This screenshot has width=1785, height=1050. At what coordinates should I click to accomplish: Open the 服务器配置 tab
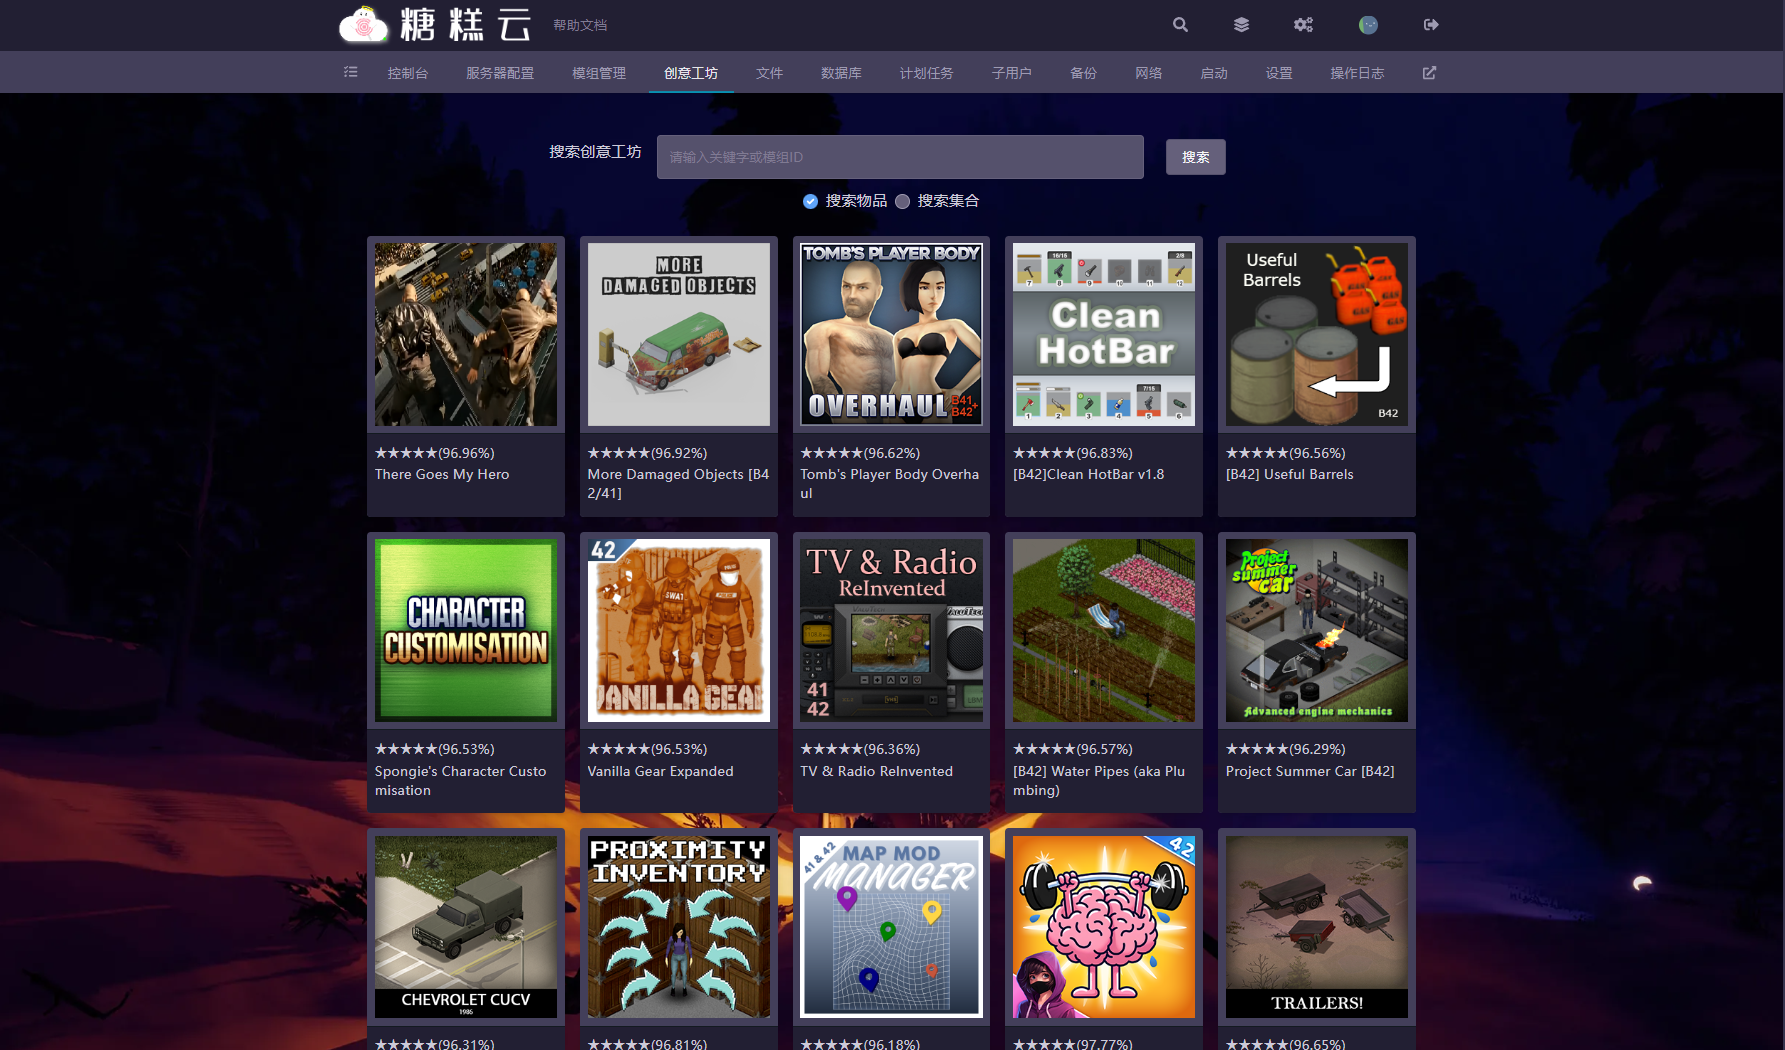pos(499,73)
